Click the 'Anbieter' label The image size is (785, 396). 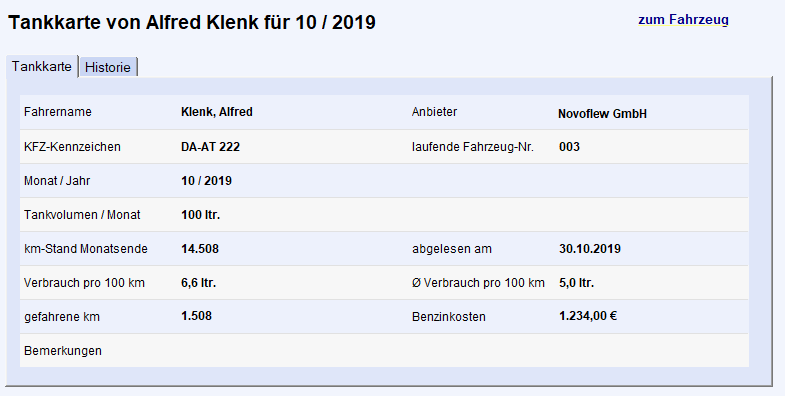[x=434, y=112]
